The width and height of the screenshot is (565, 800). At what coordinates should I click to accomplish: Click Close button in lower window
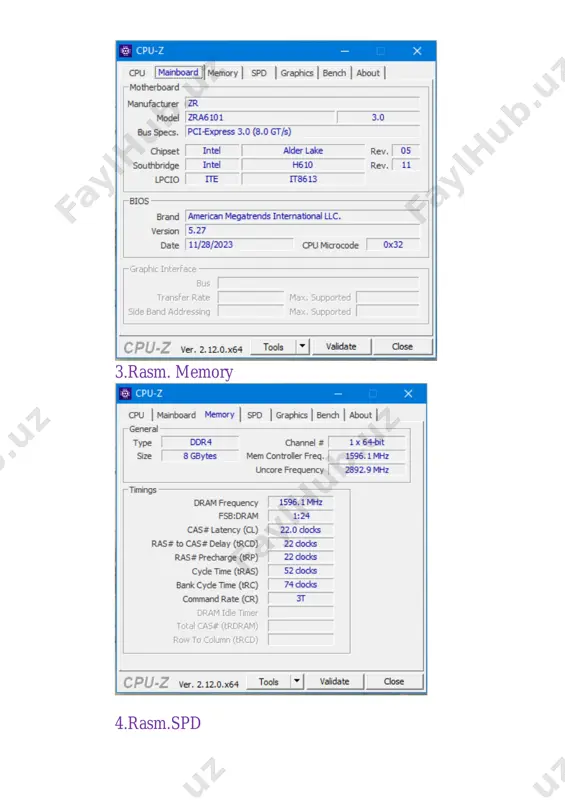[394, 681]
